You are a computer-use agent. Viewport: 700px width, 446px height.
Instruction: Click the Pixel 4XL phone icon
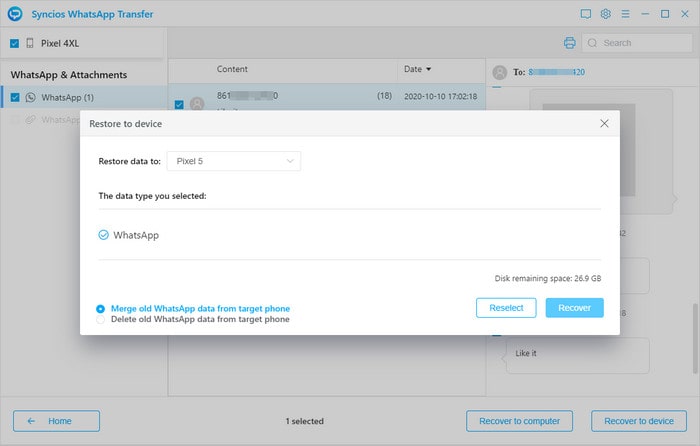click(x=30, y=43)
